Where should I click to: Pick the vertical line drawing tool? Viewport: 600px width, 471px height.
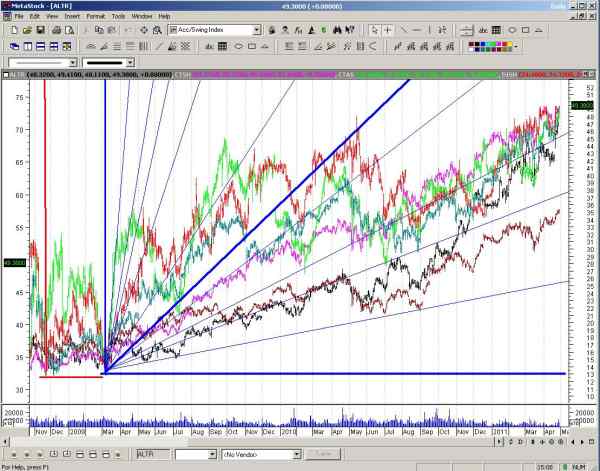pos(429,30)
